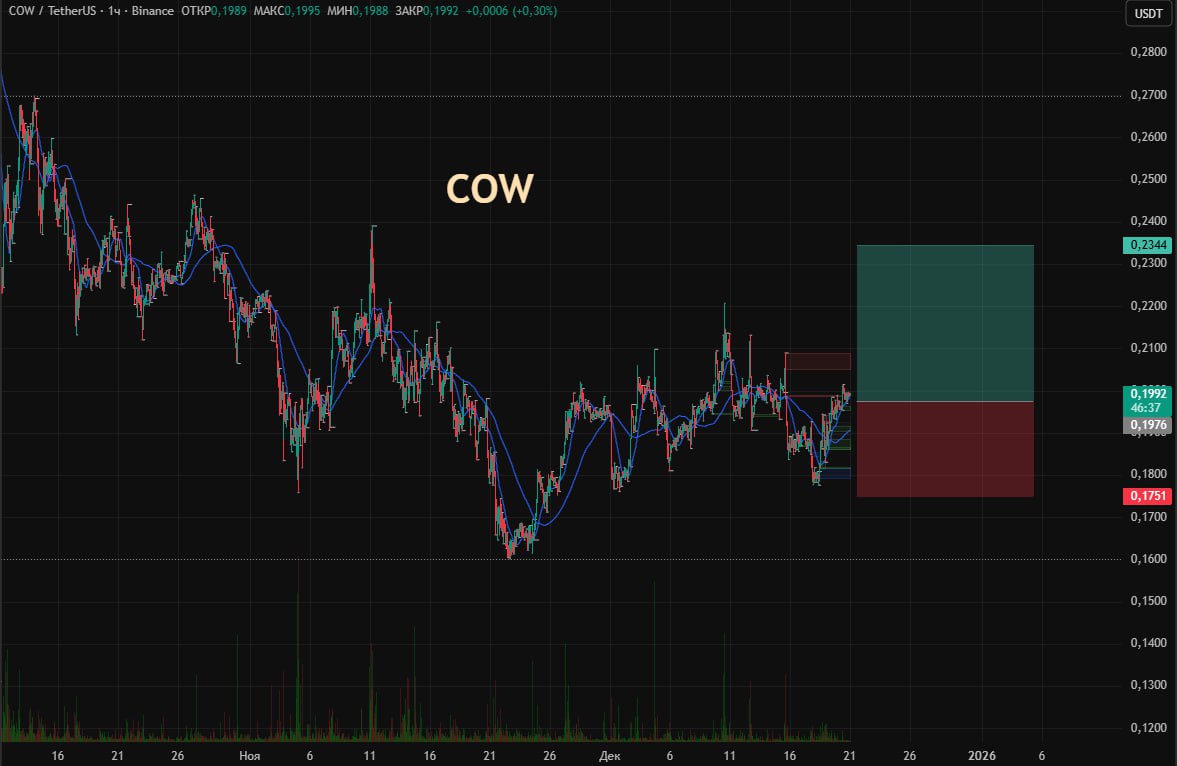Click the Ноя month label on time axis
This screenshot has width=1177, height=766.
249,755
